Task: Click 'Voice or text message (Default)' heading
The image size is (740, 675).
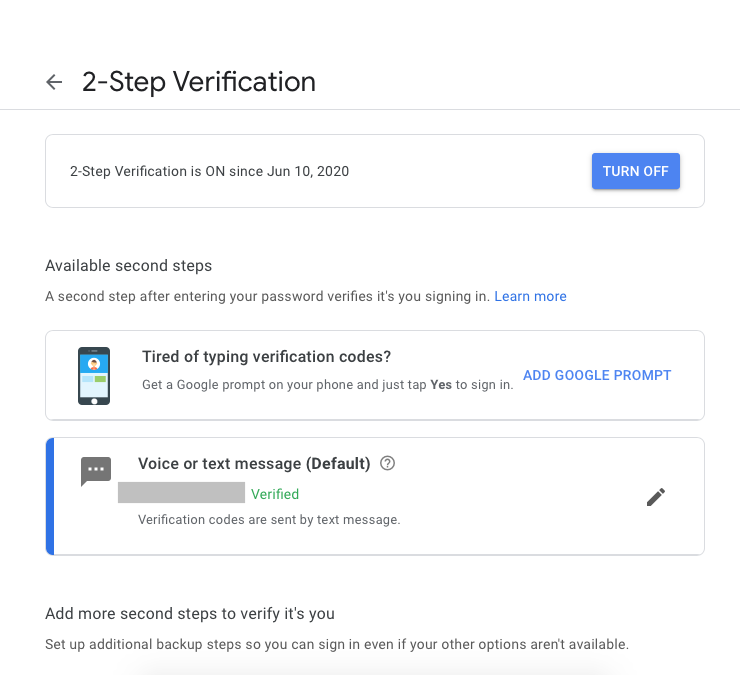Action: 254,464
